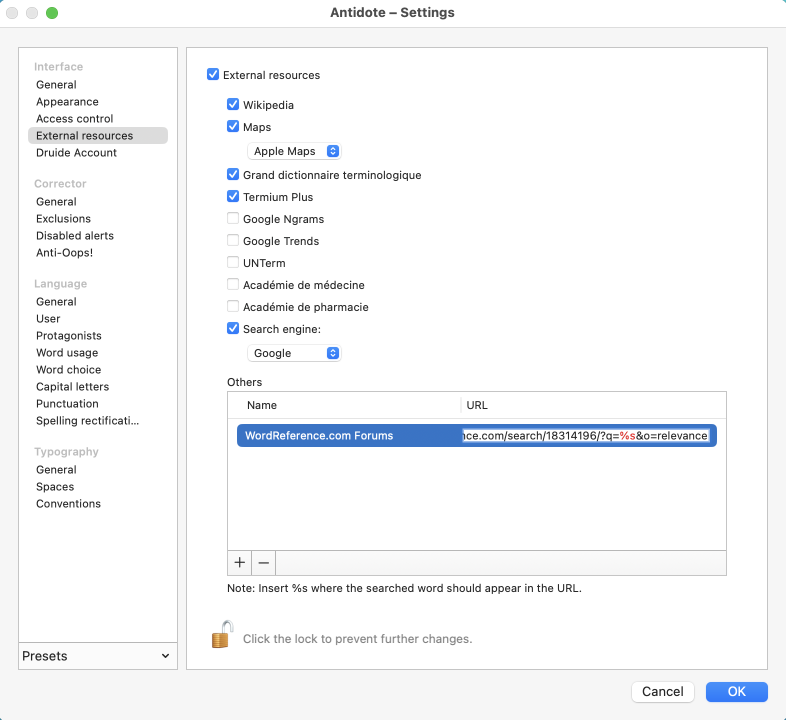Click the Cancel button
The width and height of the screenshot is (786, 720).
(662, 691)
